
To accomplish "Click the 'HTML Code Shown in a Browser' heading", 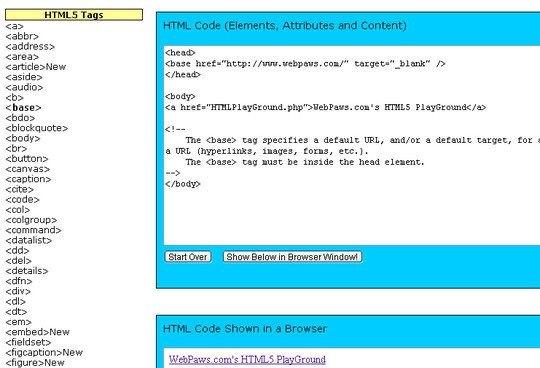I will tap(245, 329).
